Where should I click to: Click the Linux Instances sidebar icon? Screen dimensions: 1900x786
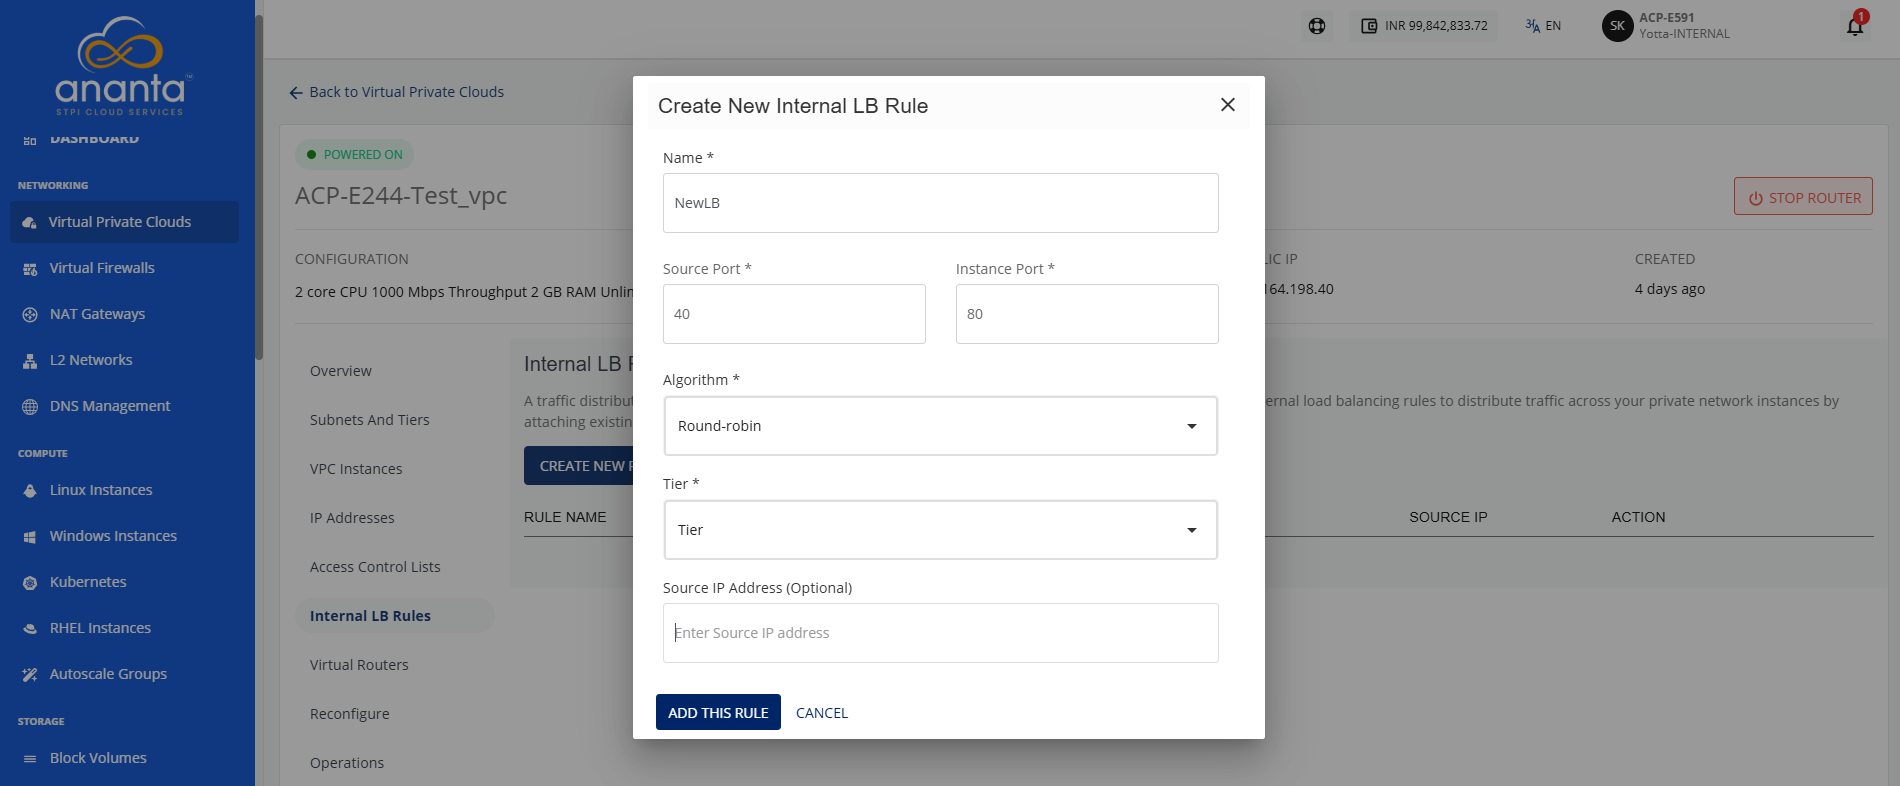[x=30, y=490]
